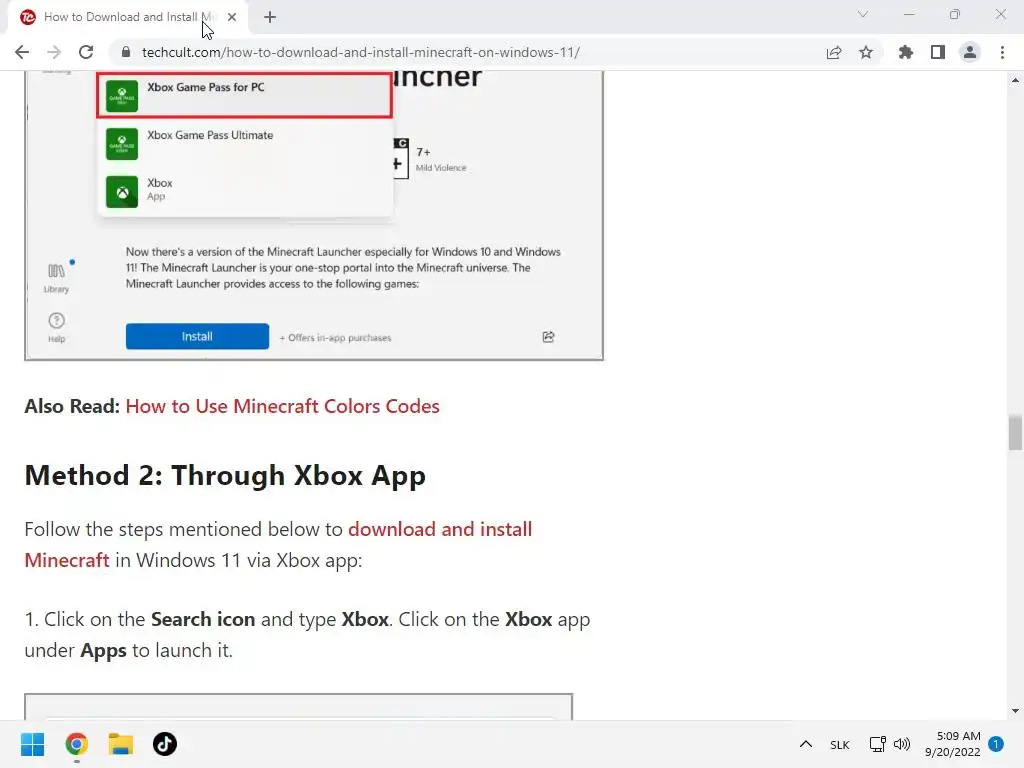Open volume speaker tray icon
Viewport: 1024px width, 768px height.
pos(902,744)
